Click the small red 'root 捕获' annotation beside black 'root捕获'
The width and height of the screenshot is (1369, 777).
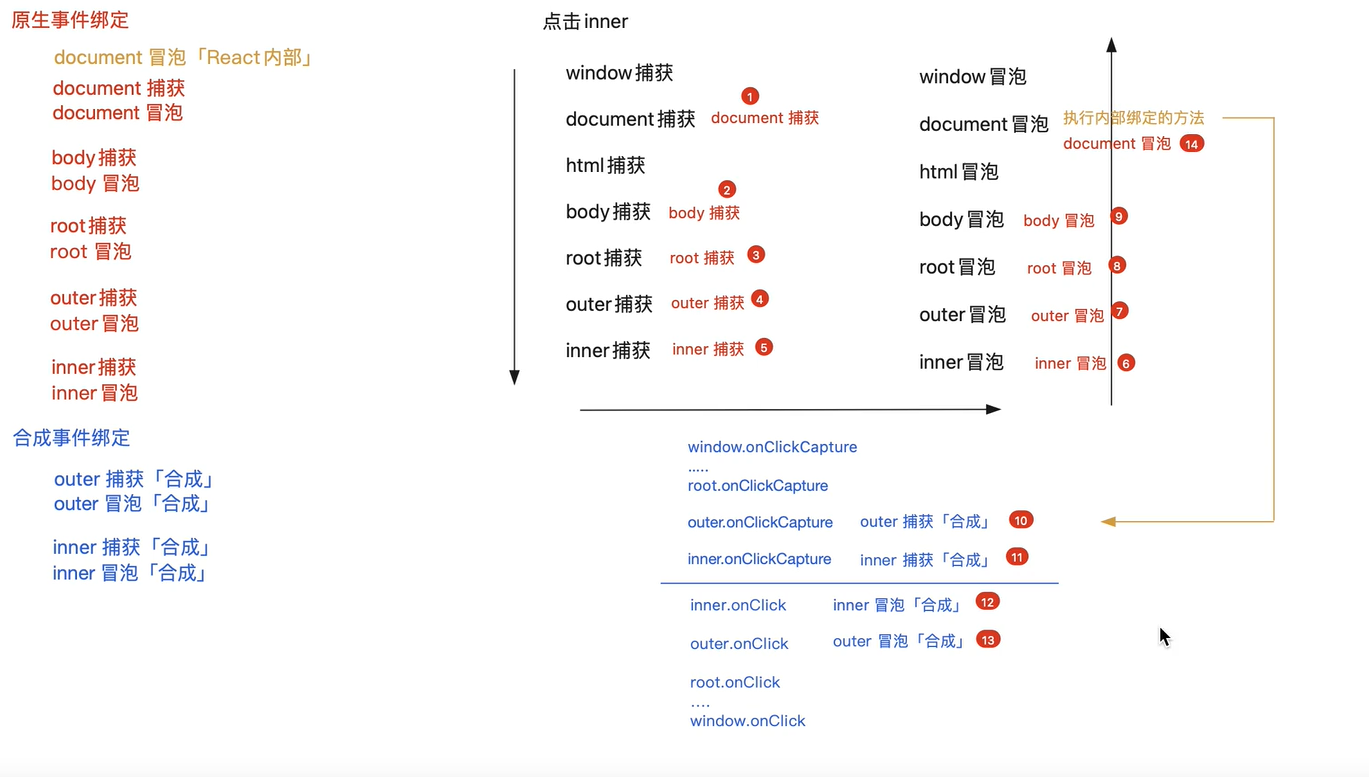tap(702, 258)
